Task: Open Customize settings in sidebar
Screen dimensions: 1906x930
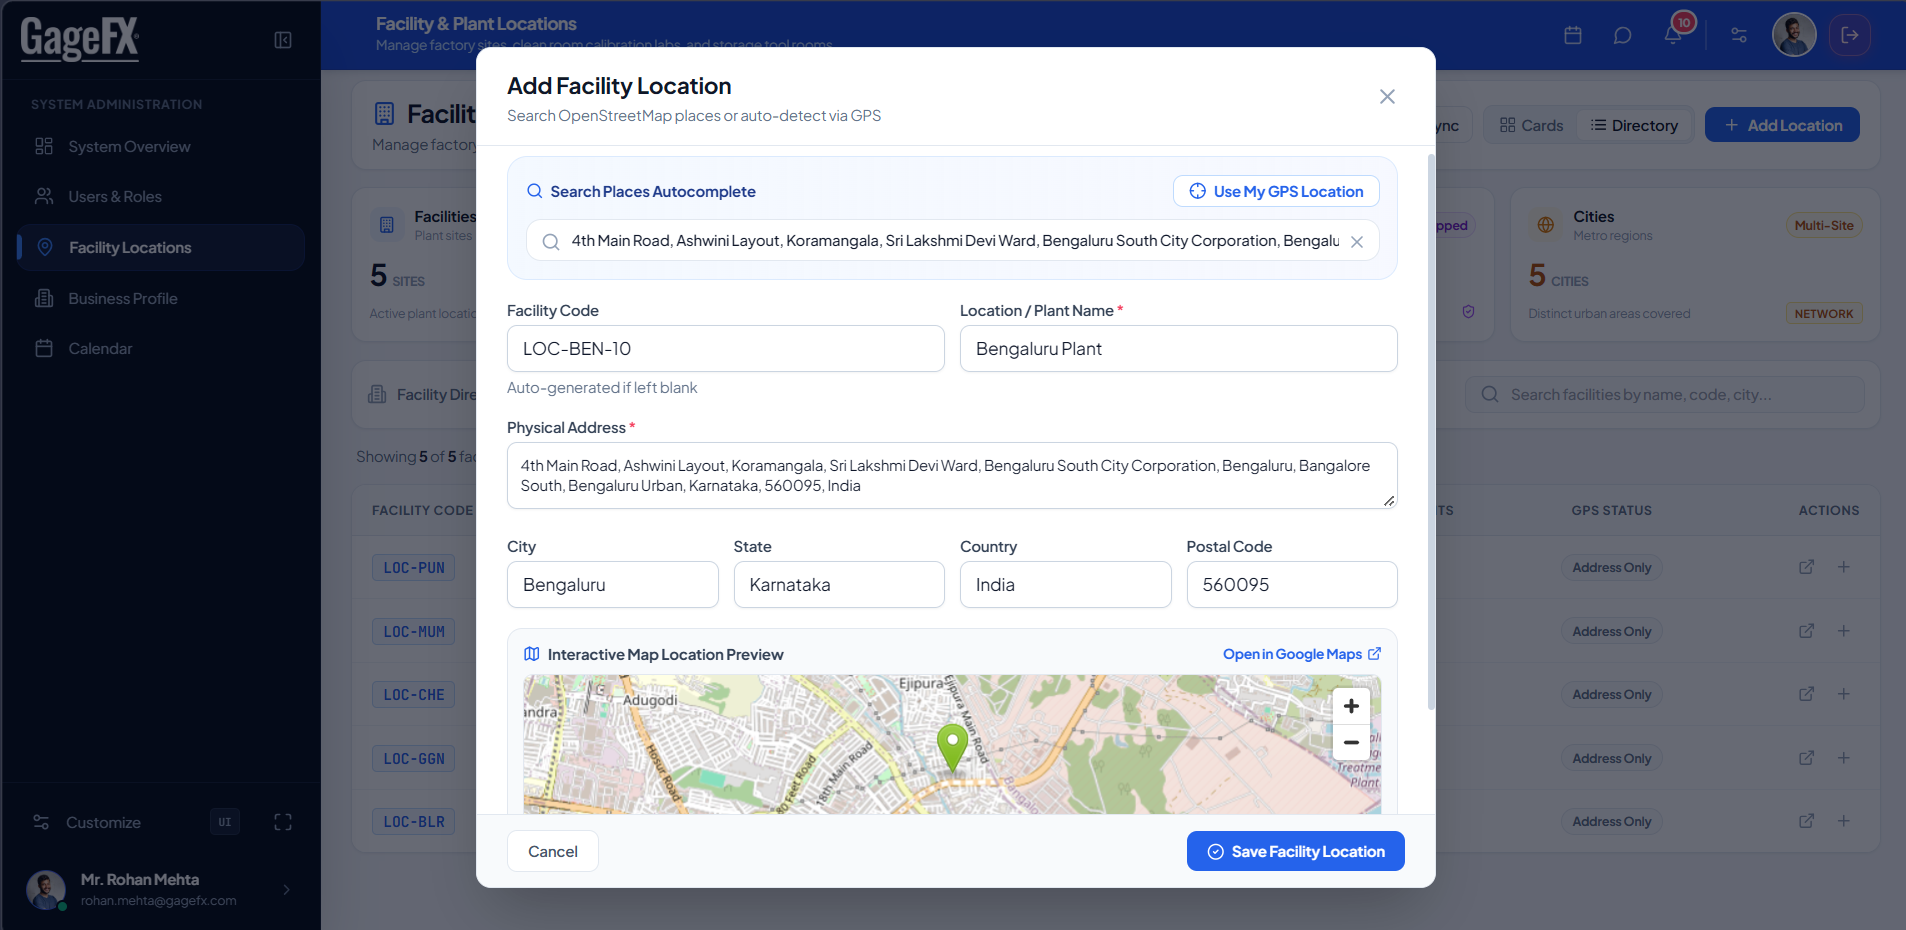Action: (87, 822)
